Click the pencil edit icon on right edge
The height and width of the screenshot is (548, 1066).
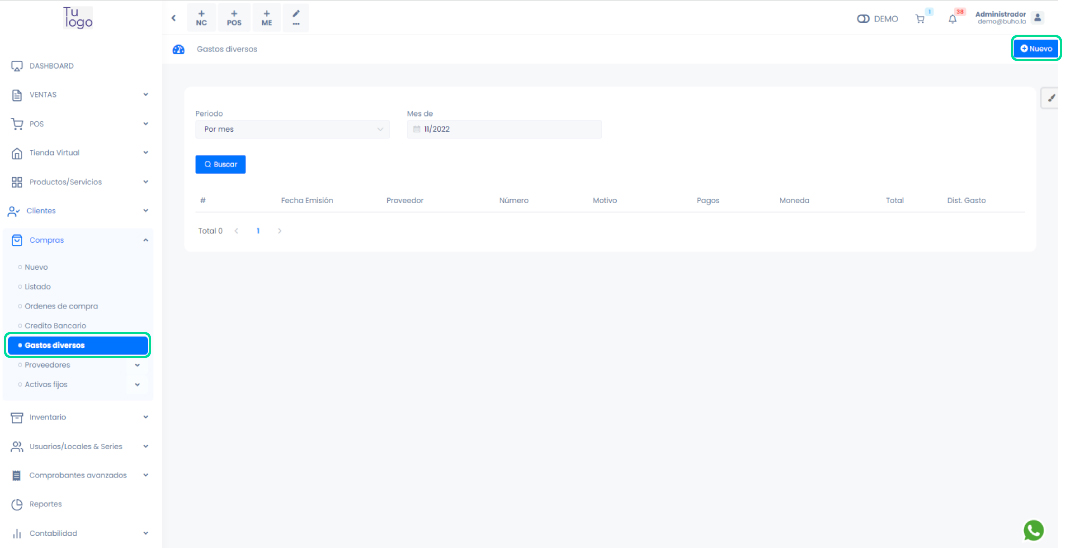click(1051, 98)
